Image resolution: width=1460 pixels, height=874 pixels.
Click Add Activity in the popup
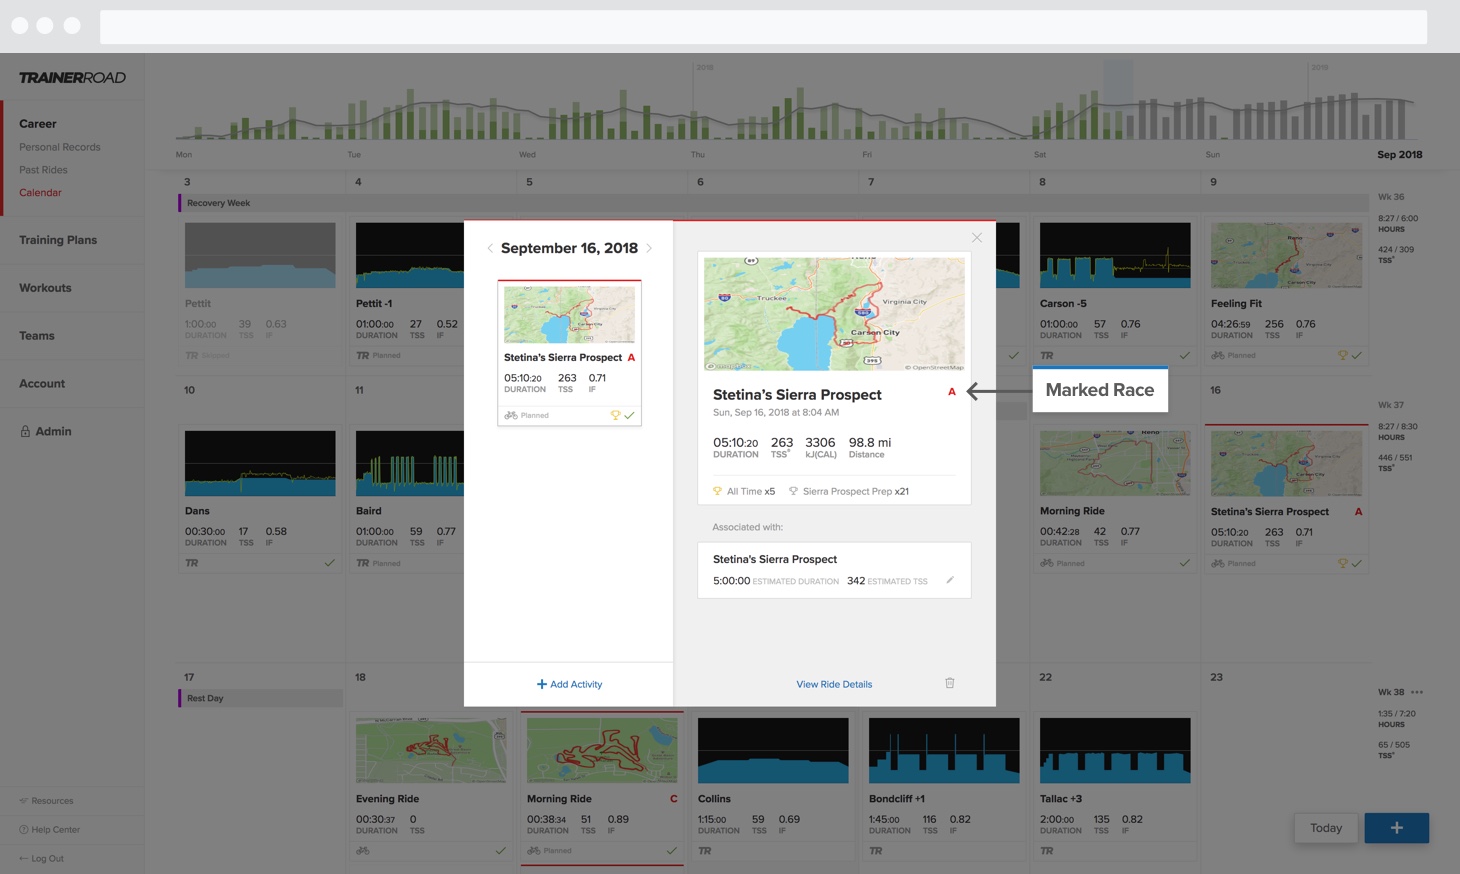point(569,684)
